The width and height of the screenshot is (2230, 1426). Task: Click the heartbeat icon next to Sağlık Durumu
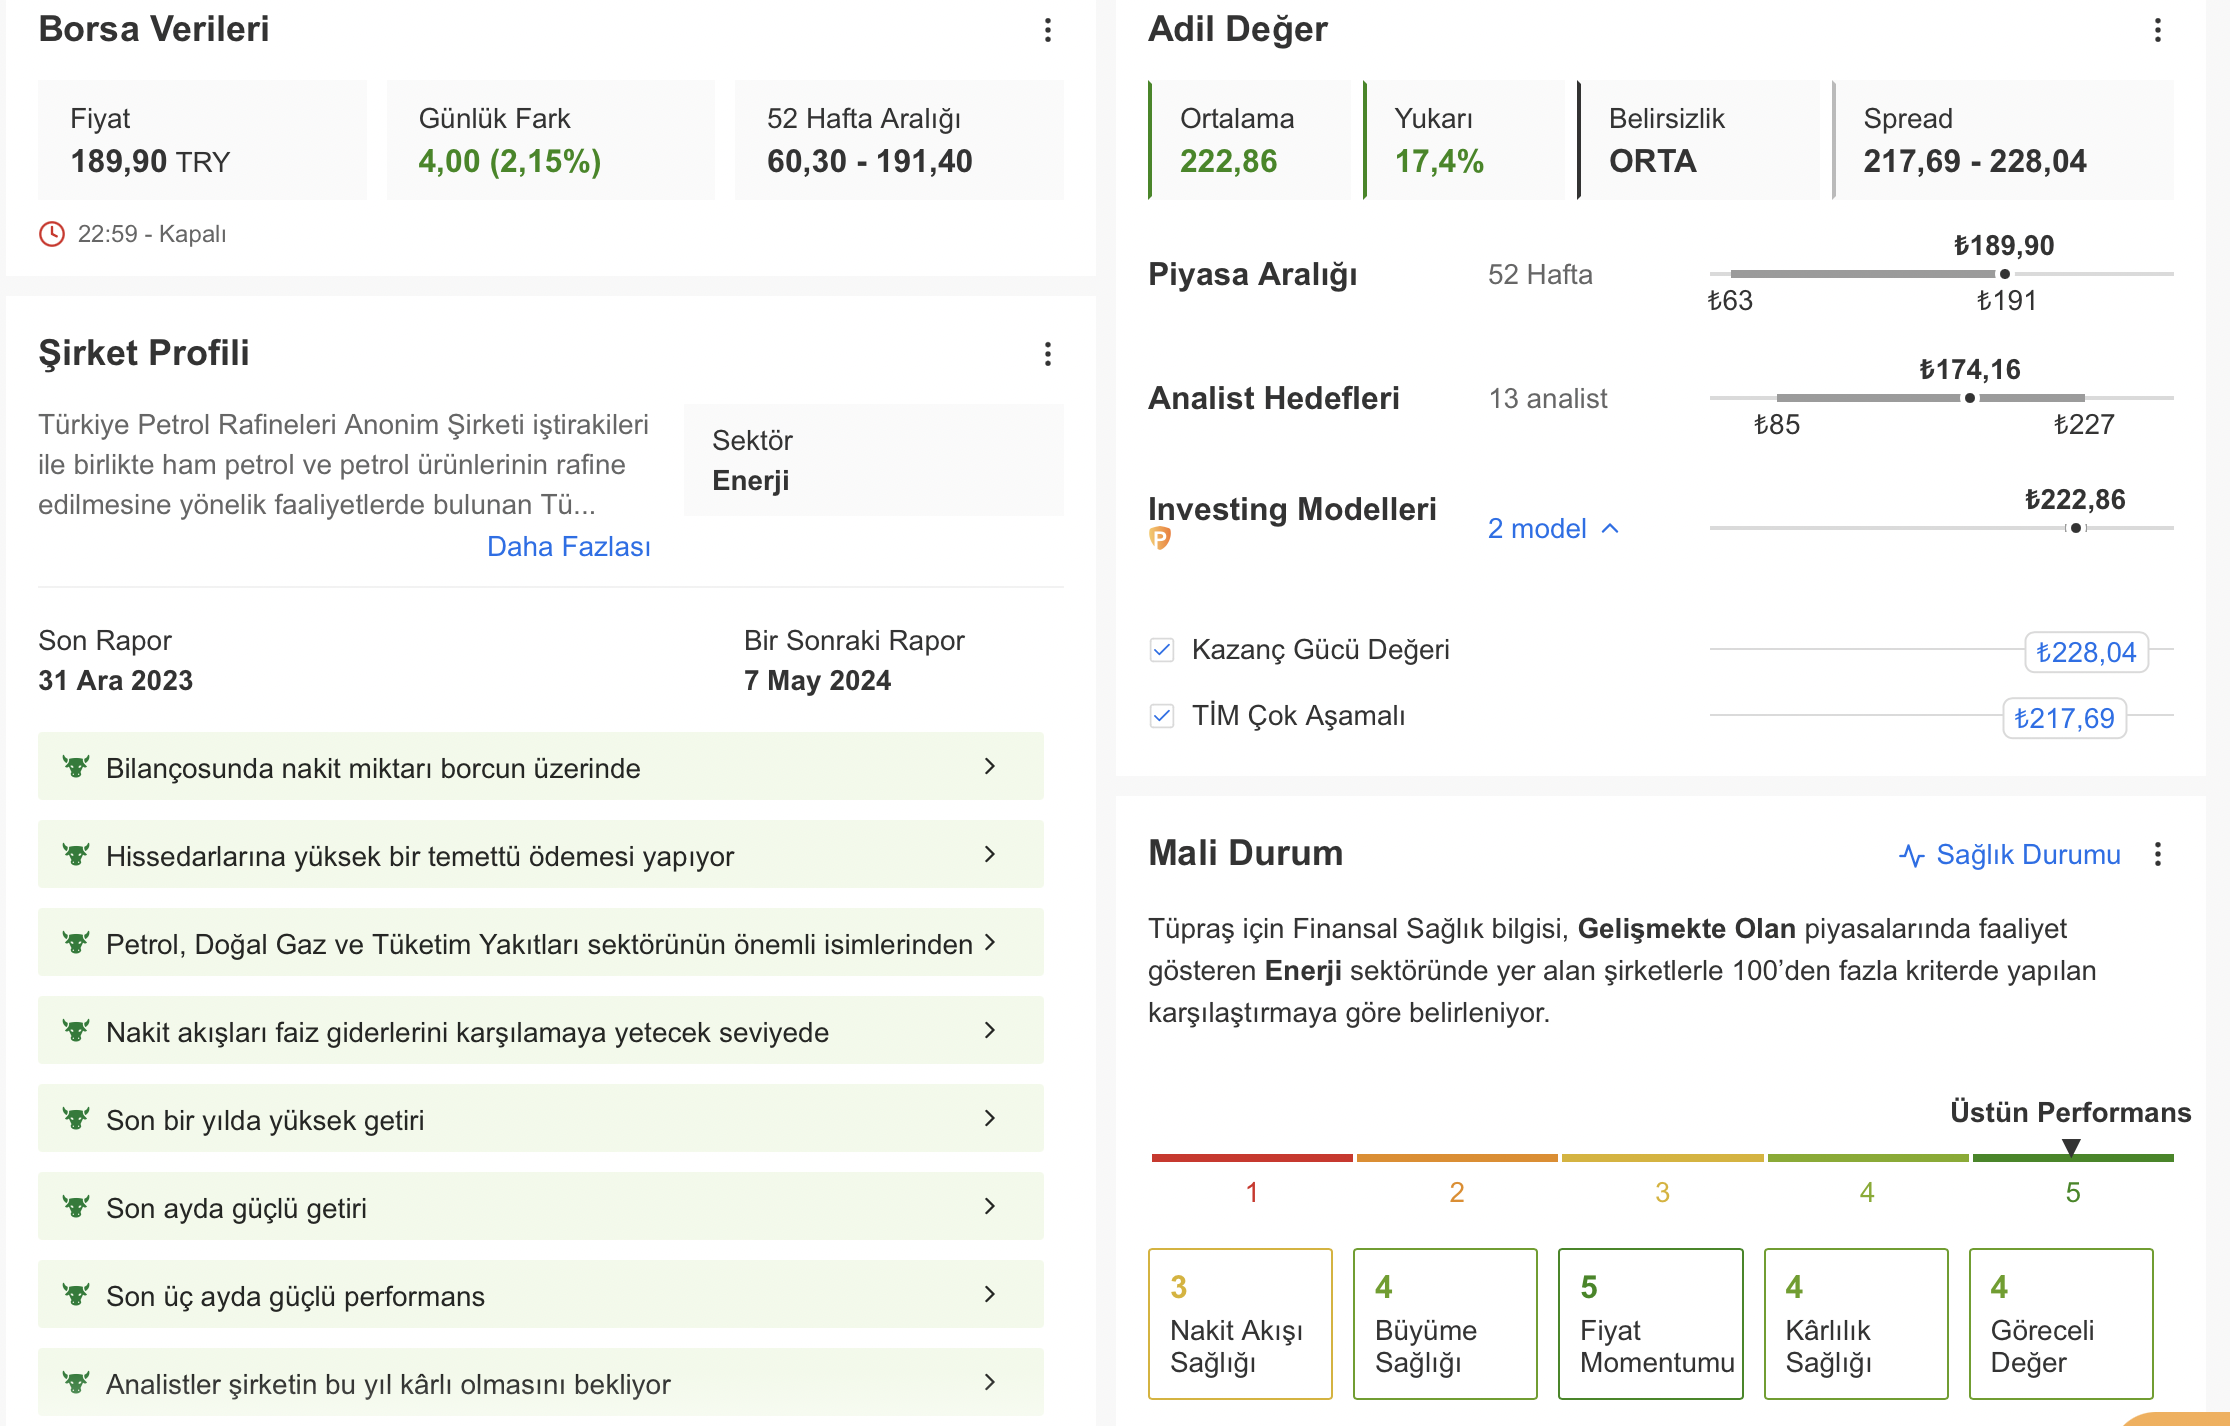point(1911,856)
